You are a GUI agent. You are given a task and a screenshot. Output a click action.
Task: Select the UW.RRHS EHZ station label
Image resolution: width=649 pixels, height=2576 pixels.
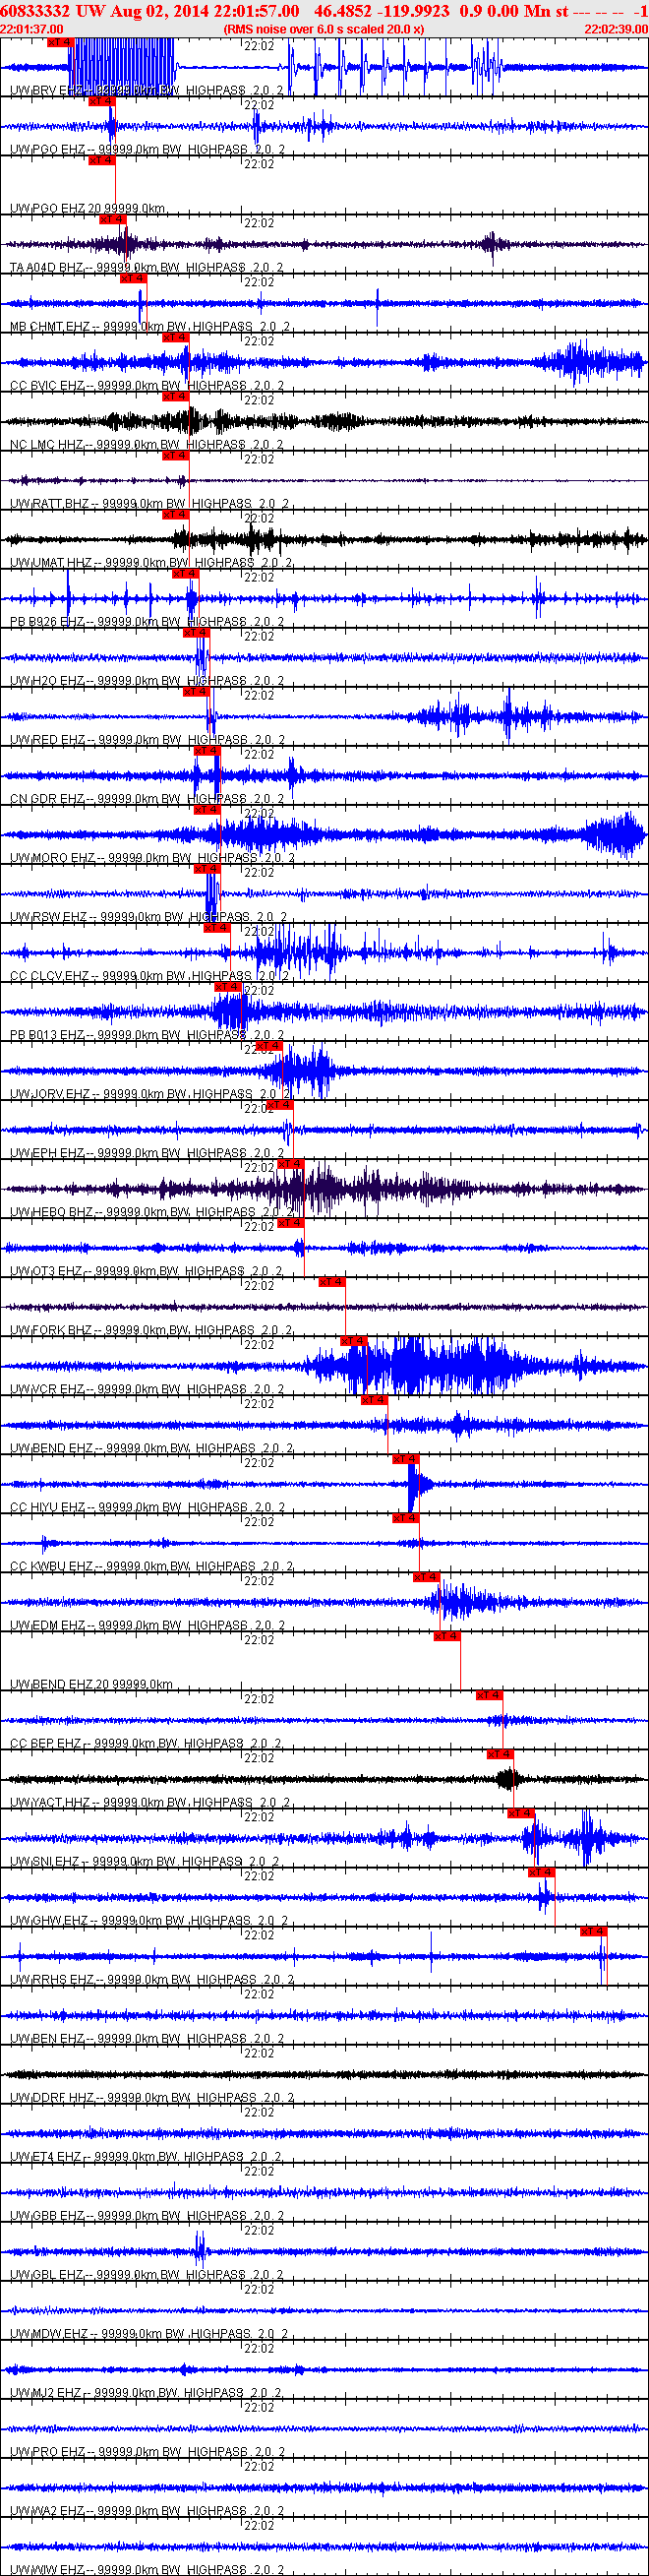[x=152, y=1978]
